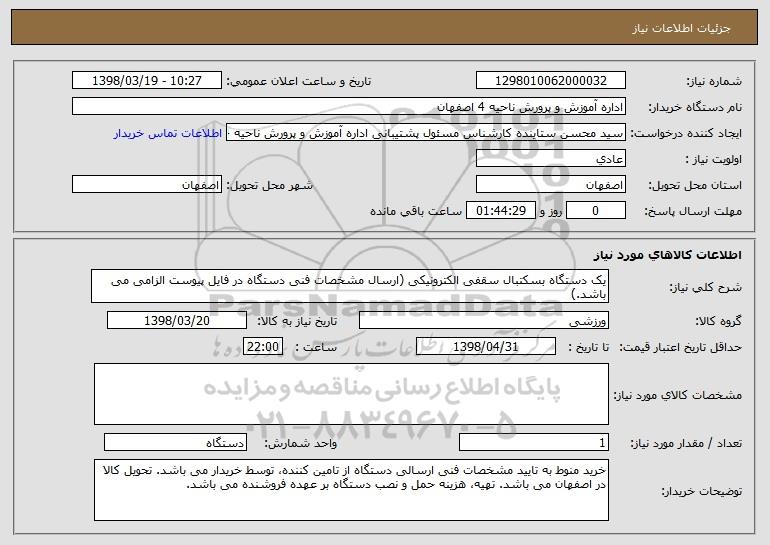Screen dimensions: 770x545
Task: Click the label شهر محل تحویل
Action: pos(269,186)
